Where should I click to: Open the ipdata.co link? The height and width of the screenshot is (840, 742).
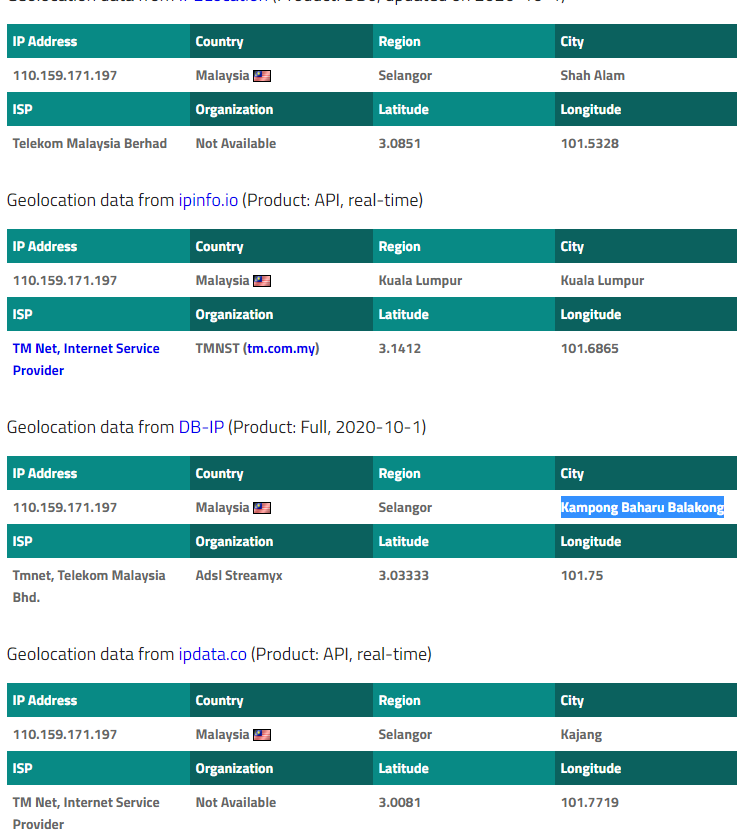point(212,655)
